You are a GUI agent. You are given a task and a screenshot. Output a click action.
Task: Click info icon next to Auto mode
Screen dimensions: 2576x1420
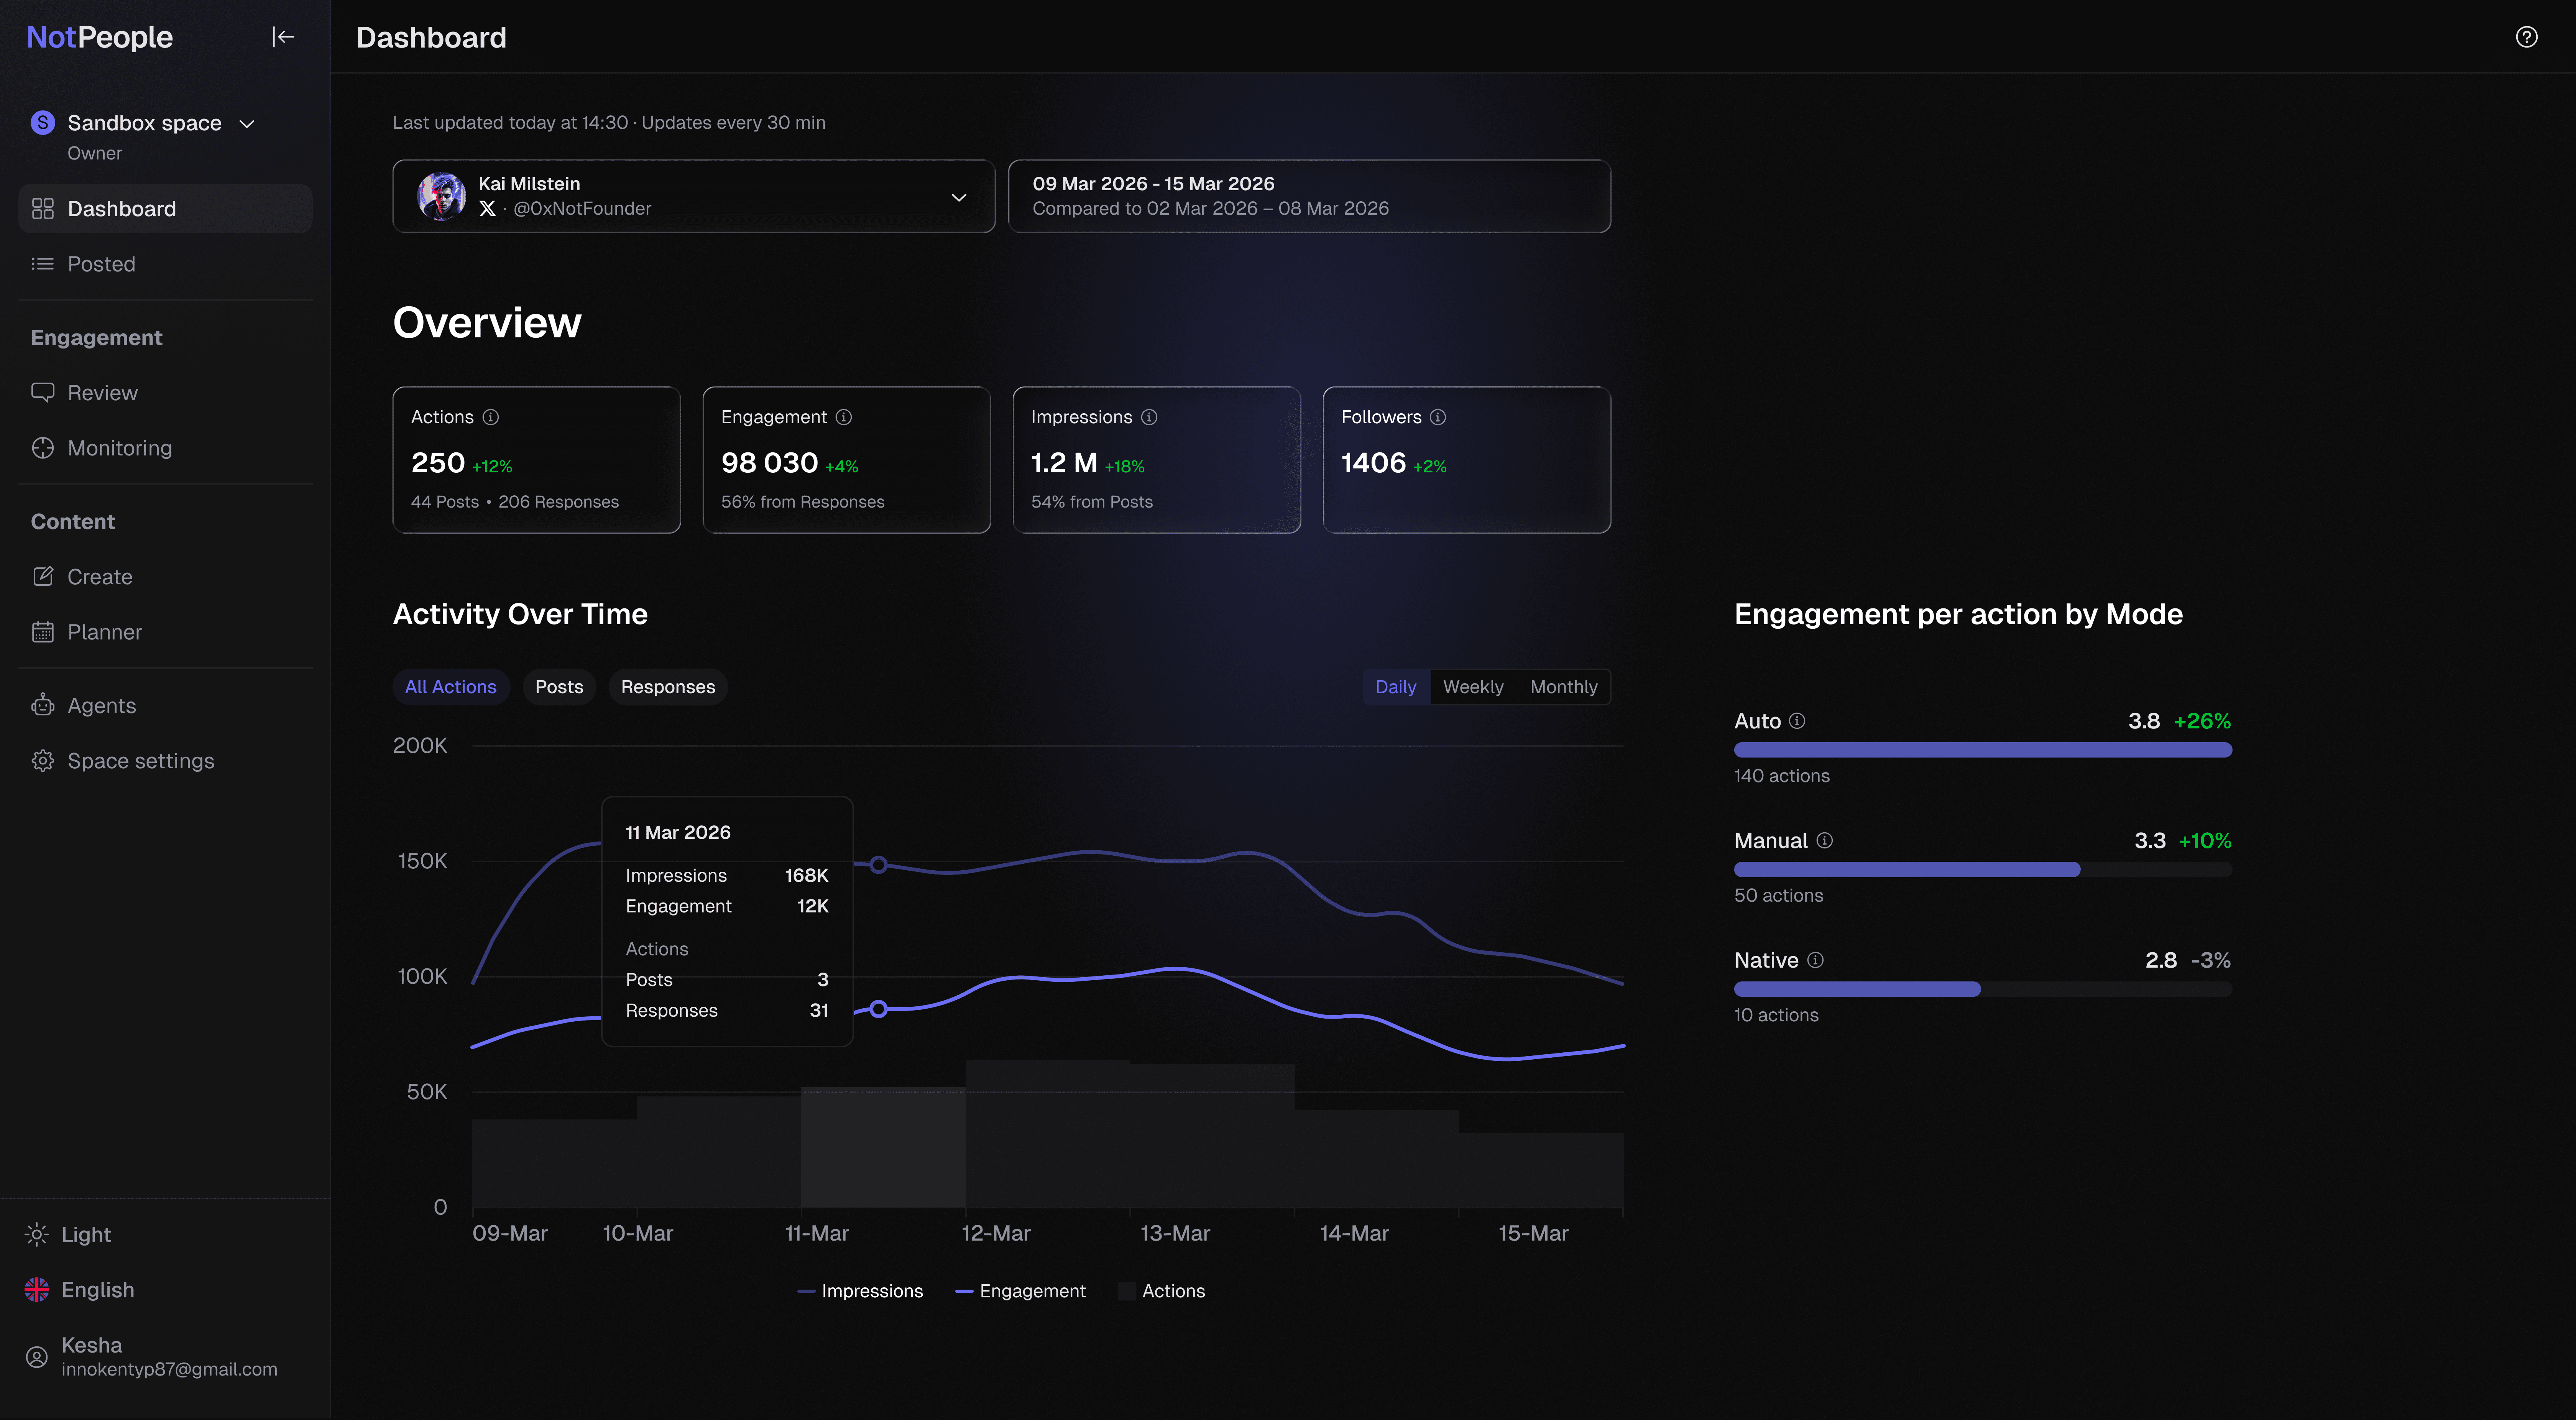[1797, 721]
